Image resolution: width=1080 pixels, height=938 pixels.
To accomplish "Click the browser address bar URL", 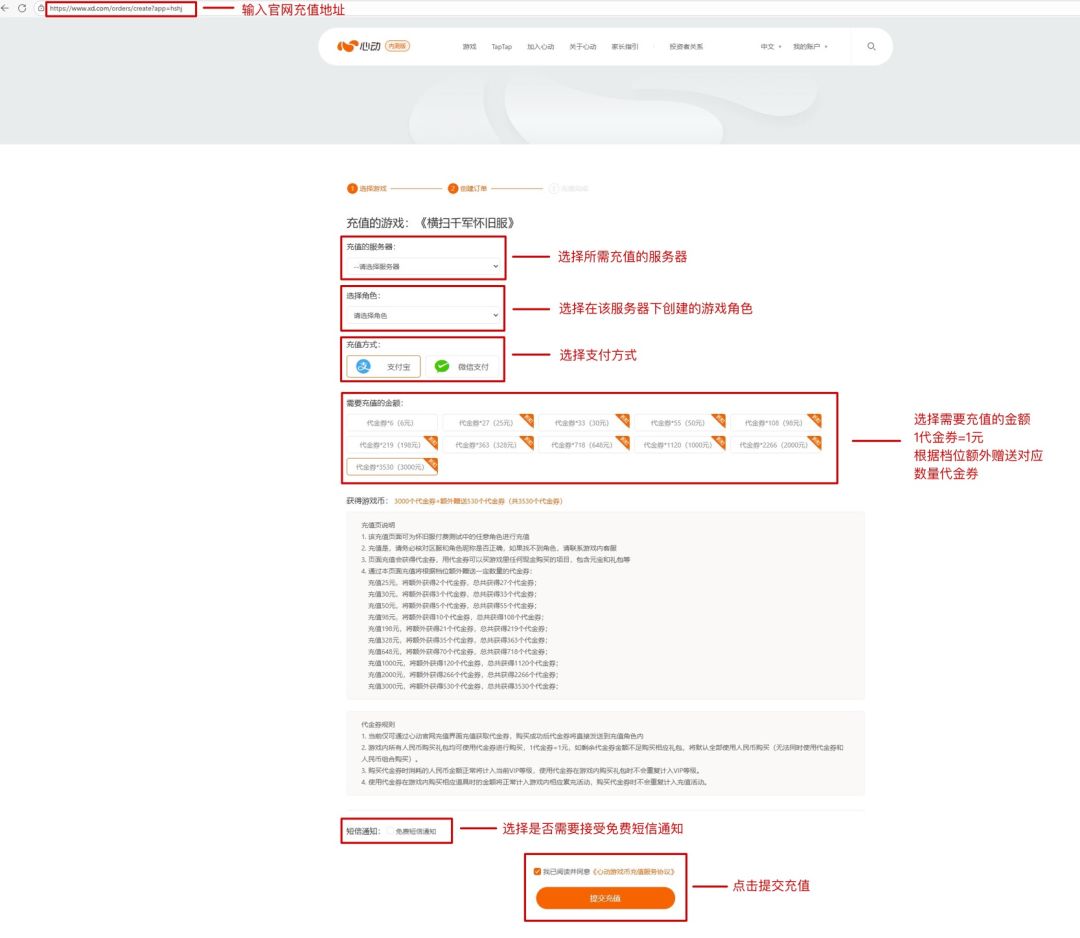I will tap(116, 9).
